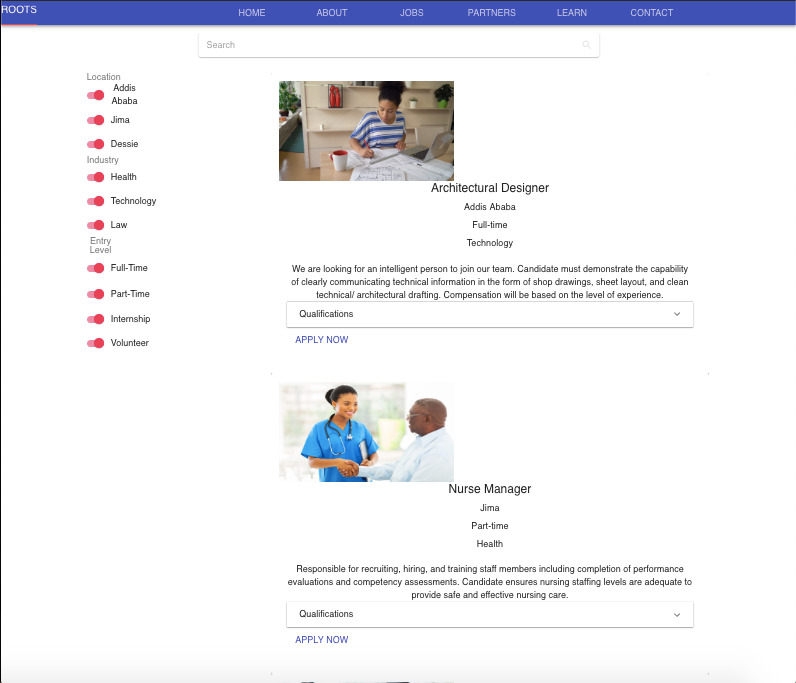Image resolution: width=796 pixels, height=683 pixels.
Task: Open the CONTACT nav item
Action: (652, 13)
